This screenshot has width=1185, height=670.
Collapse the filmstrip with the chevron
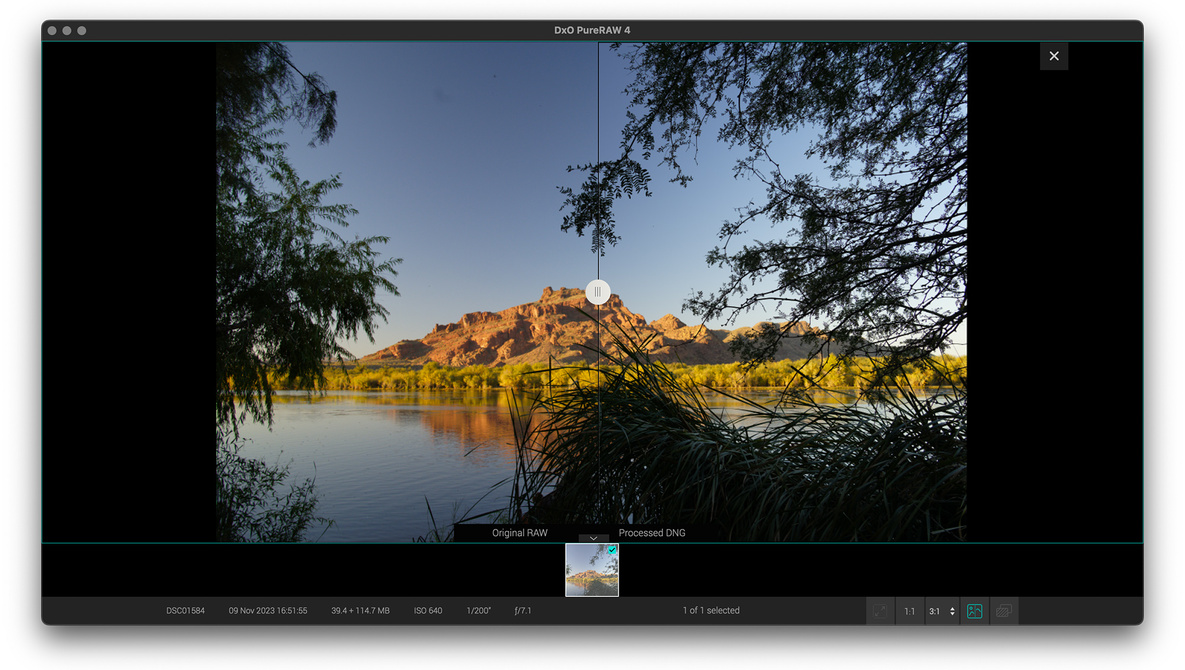click(593, 538)
